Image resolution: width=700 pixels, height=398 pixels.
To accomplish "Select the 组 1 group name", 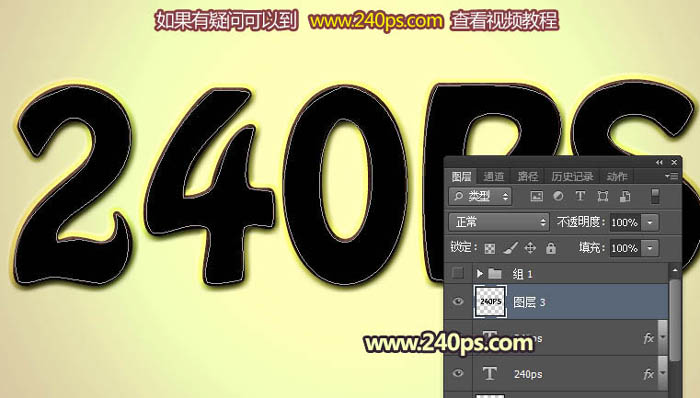I will click(522, 274).
